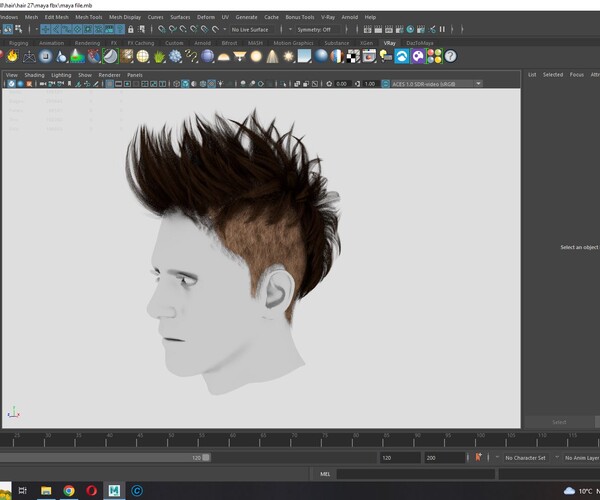Screen dimensions: 600x500
Task: Open viewport Shading menu
Action: point(34,75)
